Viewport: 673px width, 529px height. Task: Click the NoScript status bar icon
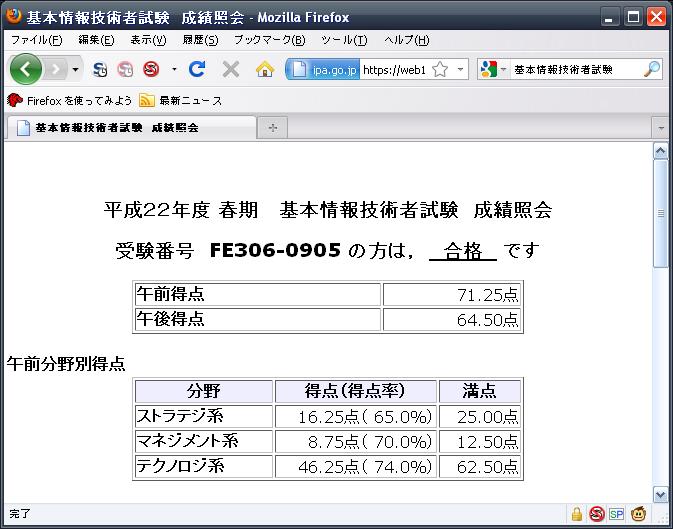click(x=597, y=514)
